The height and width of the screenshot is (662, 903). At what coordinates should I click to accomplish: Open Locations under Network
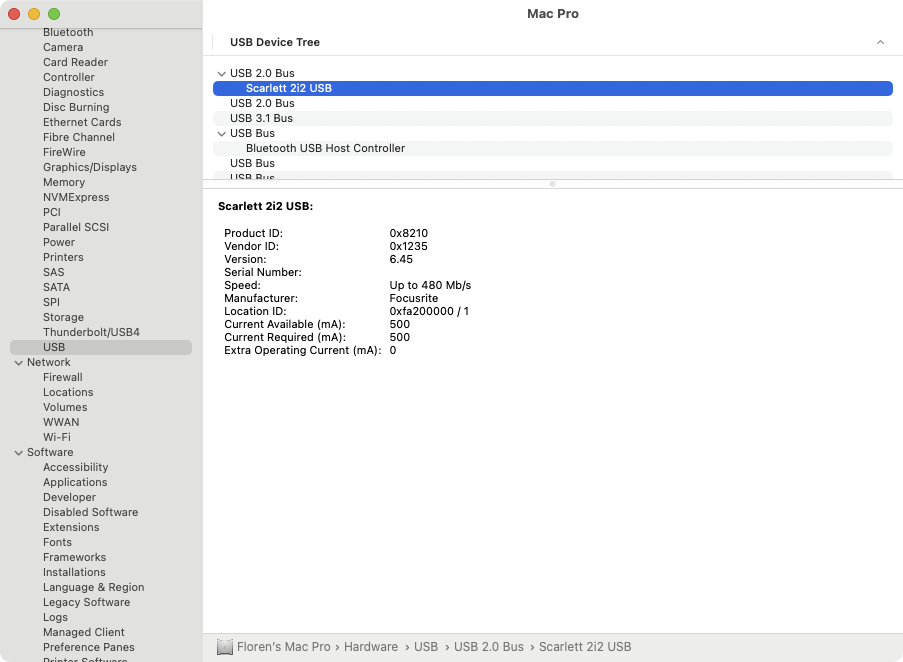point(68,392)
